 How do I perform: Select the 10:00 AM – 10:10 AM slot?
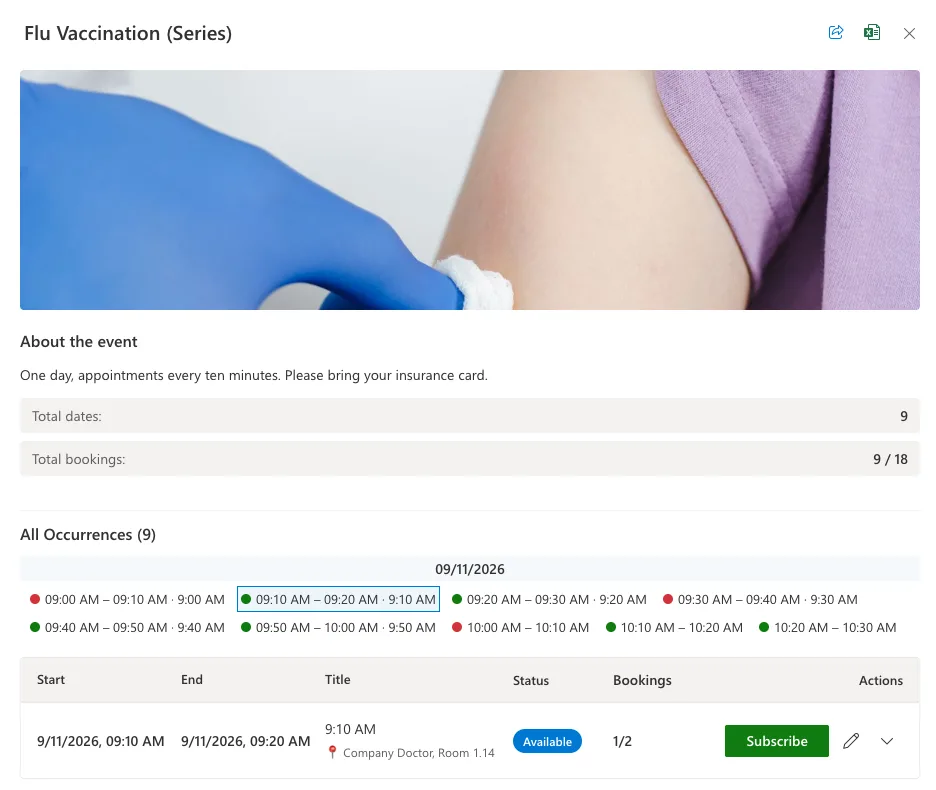[x=521, y=628]
